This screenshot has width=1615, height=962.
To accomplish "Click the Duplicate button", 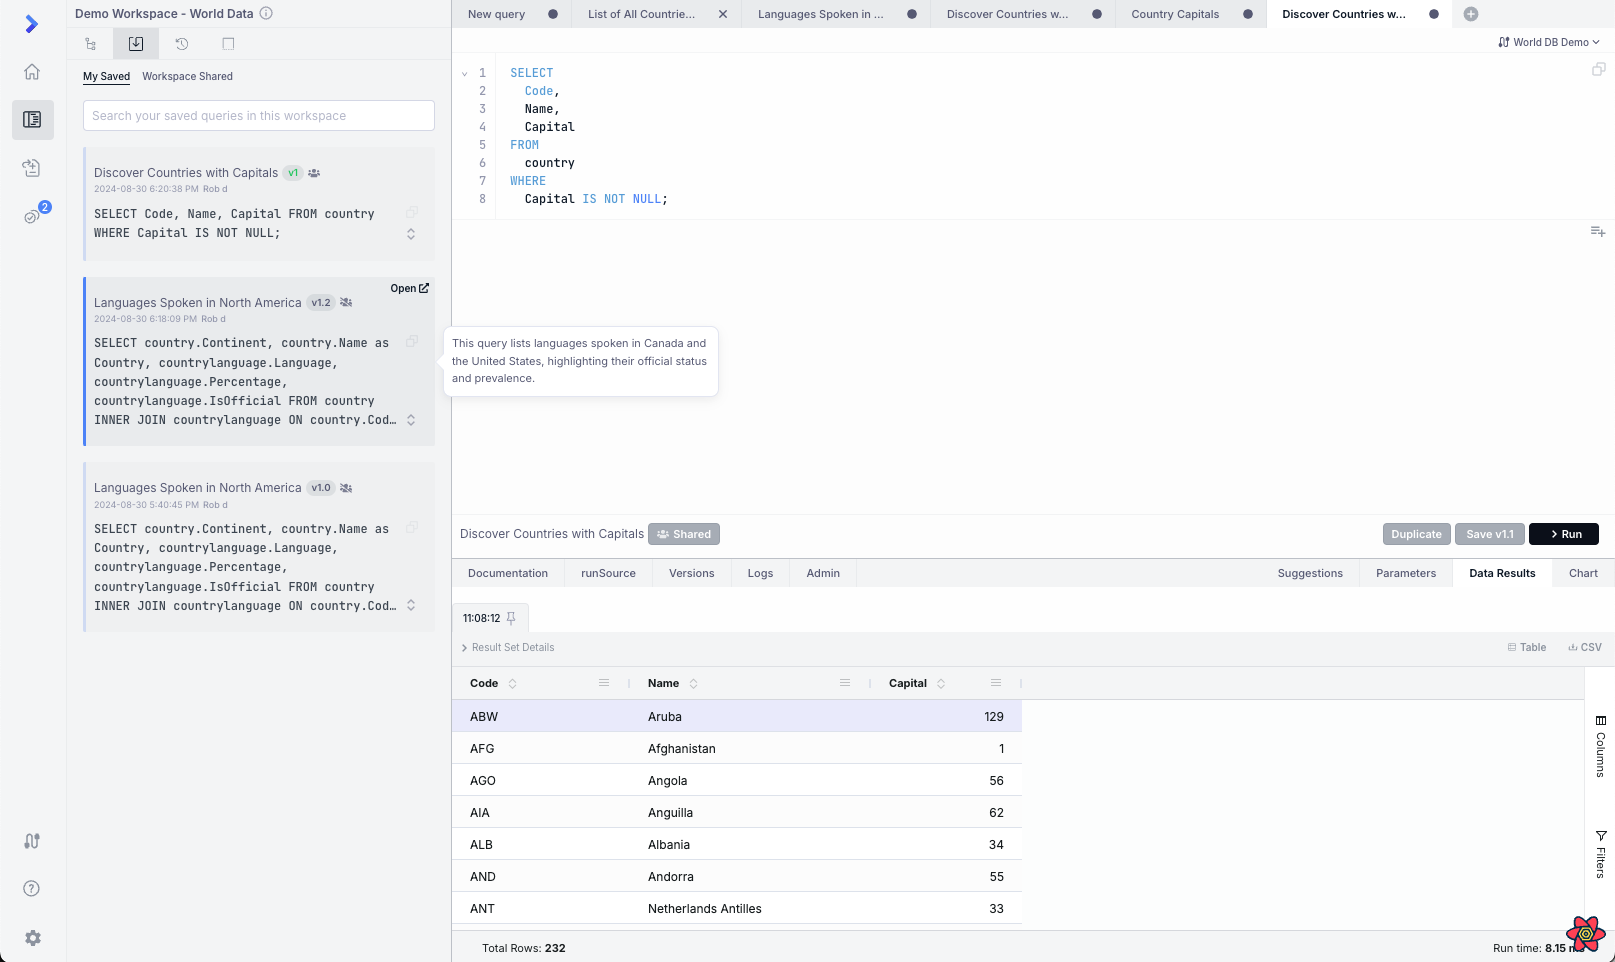I will click(1416, 534).
